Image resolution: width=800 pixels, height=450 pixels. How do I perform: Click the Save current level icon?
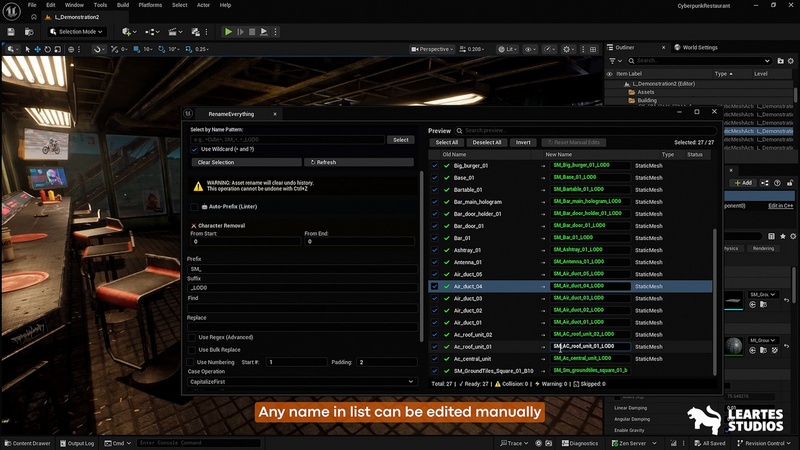[11, 31]
